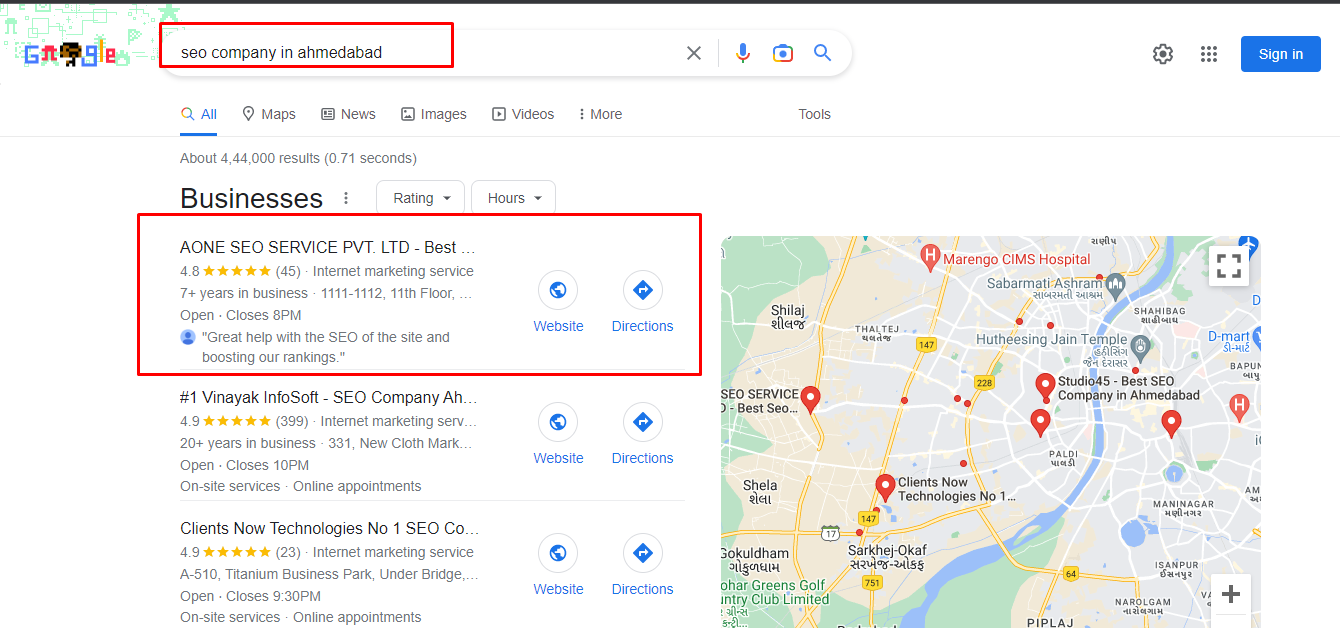Click into the search input field
This screenshot has height=628, width=1340.
point(420,53)
